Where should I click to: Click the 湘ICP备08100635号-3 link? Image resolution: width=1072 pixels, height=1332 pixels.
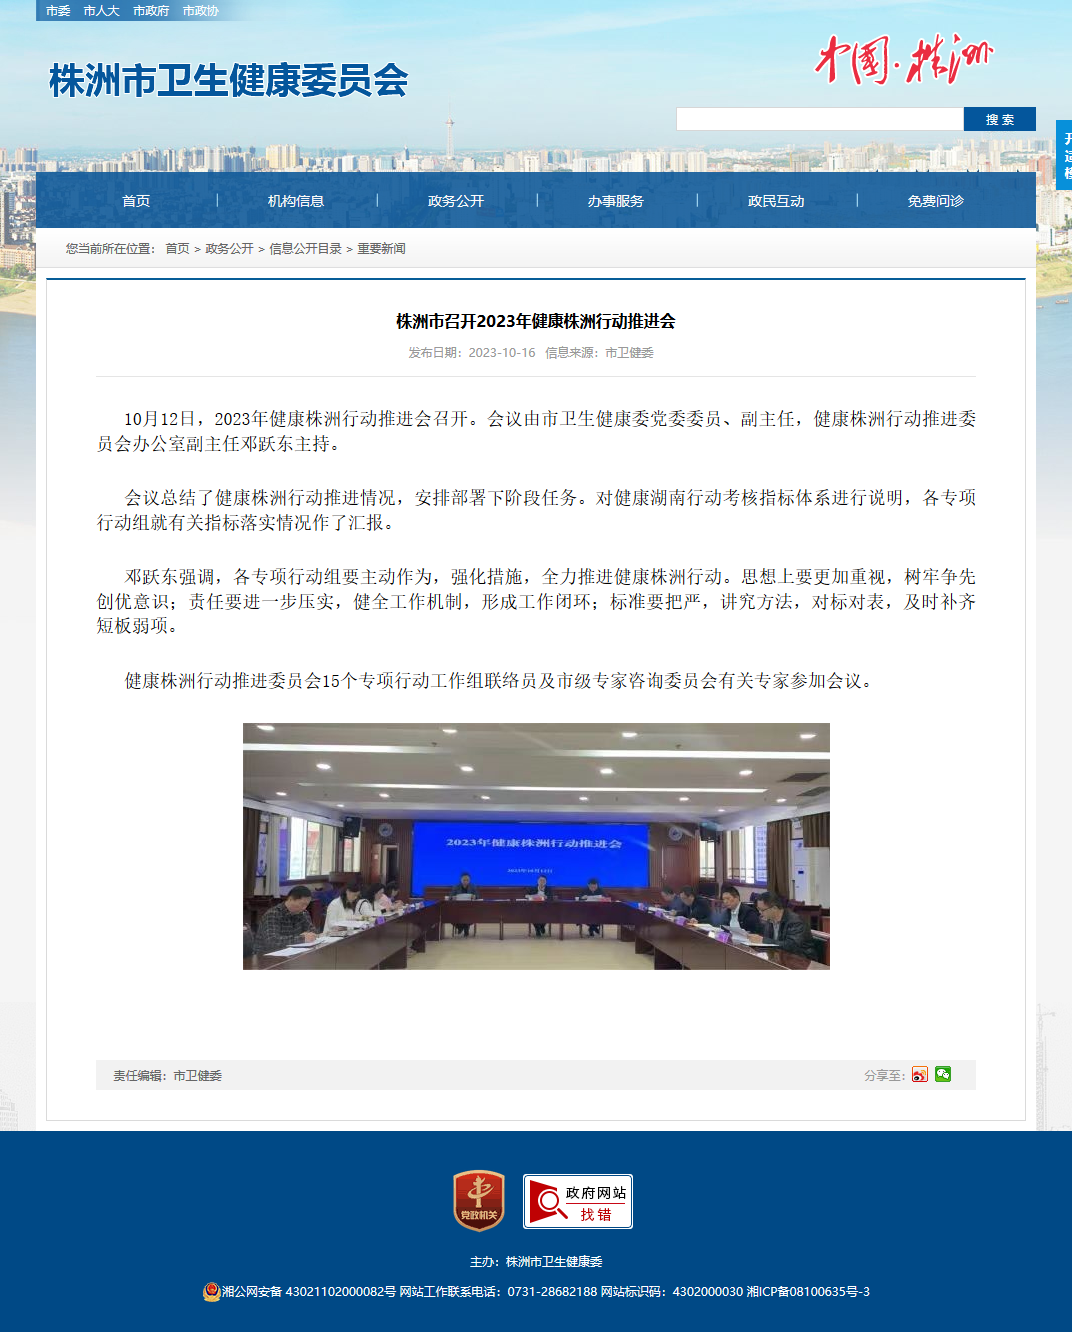coord(808,1292)
